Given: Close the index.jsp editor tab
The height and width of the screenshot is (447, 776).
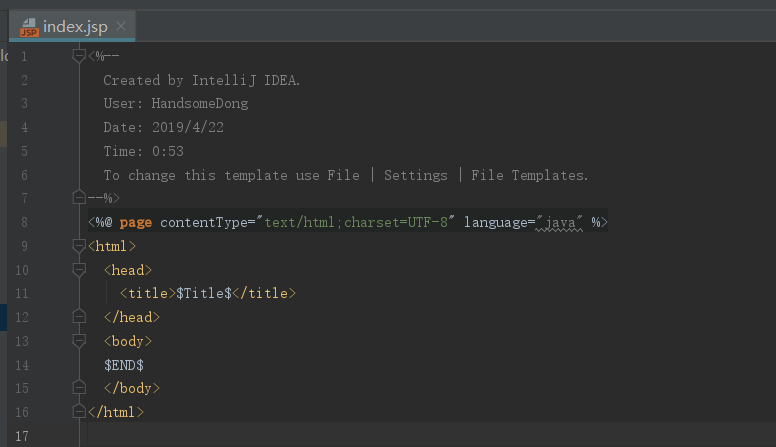Looking at the screenshot, I should pyautogui.click(x=120, y=27).
